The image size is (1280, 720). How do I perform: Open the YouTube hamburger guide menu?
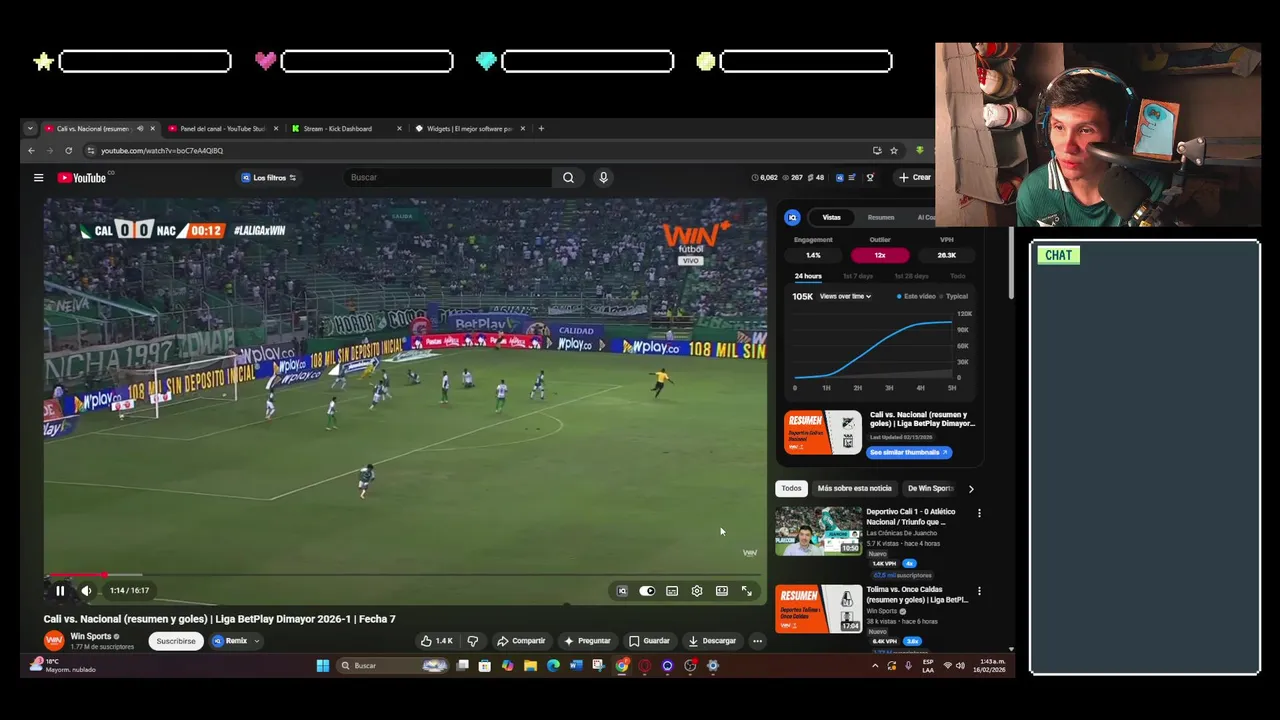38,178
